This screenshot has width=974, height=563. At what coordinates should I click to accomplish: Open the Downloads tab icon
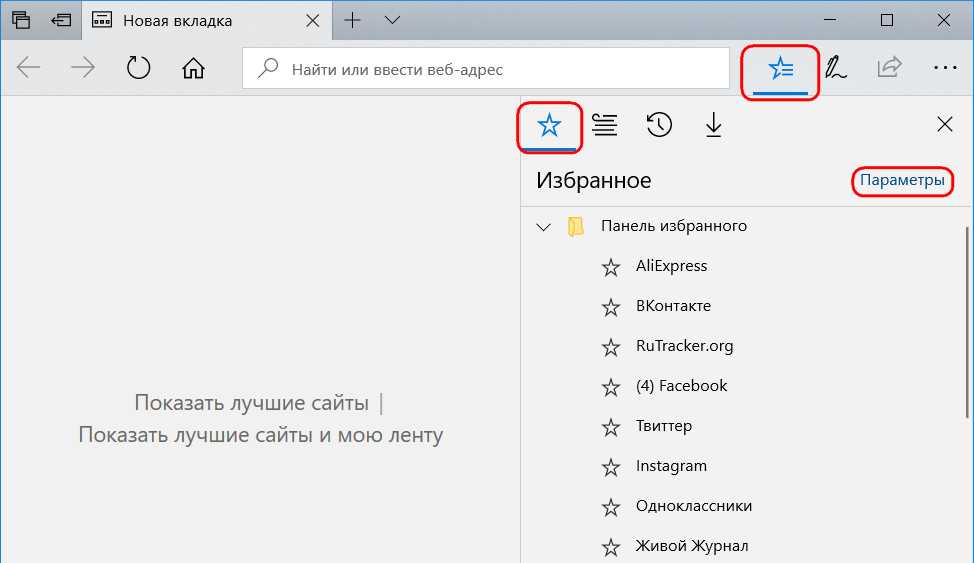pyautogui.click(x=713, y=125)
